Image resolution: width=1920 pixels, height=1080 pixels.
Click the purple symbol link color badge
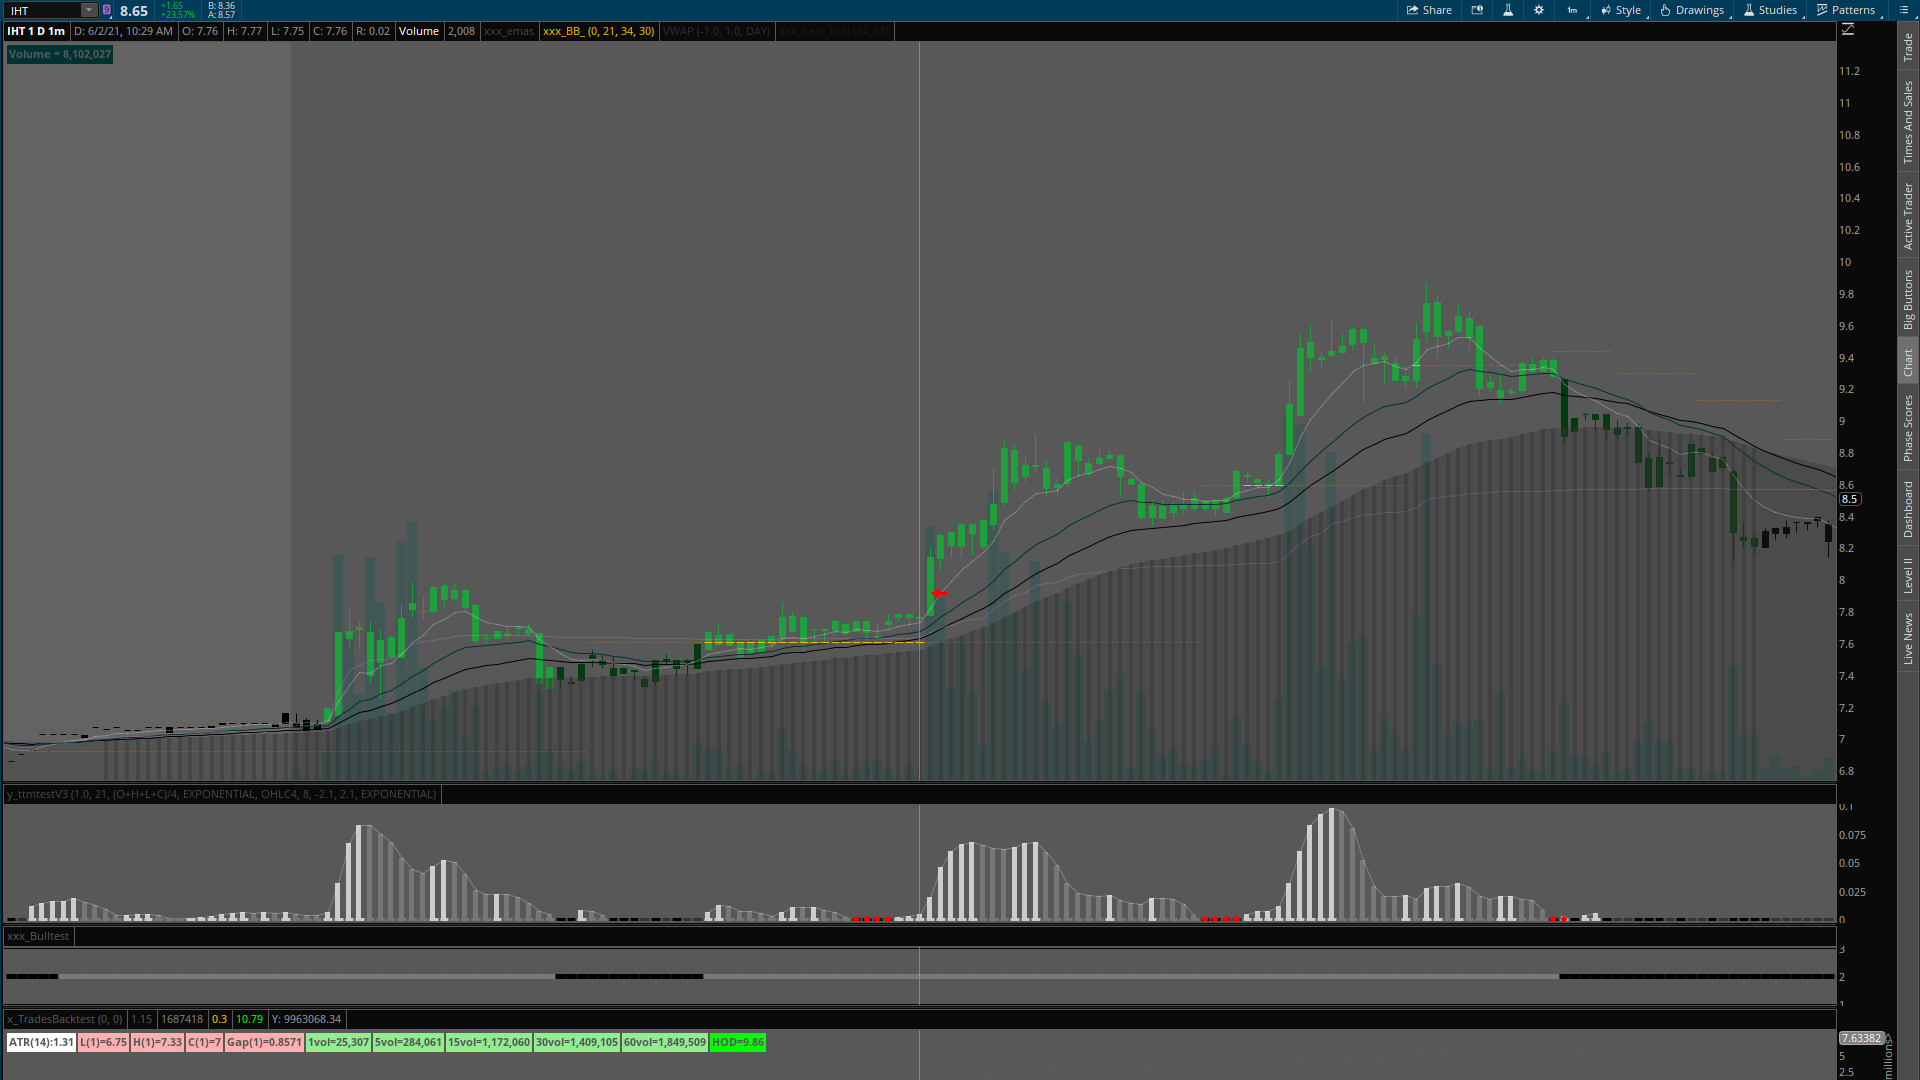(107, 10)
